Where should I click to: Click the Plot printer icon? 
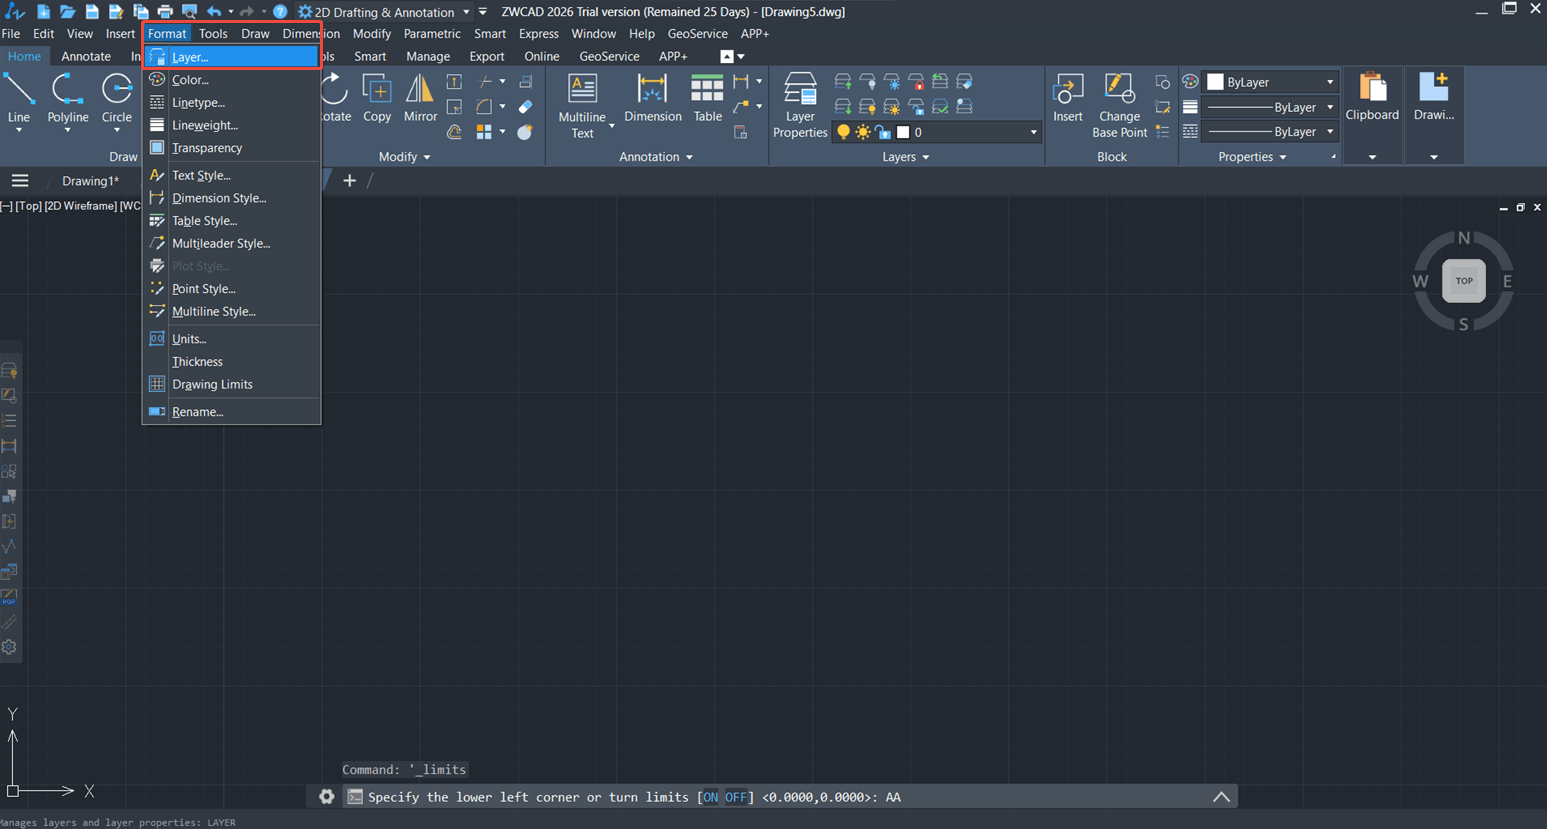165,12
